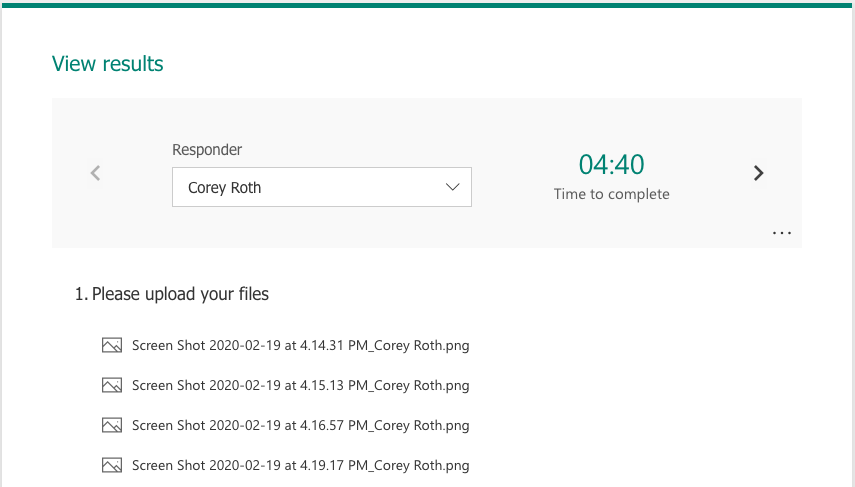Click image icon beside the 4.15.13 PM screenshot
Viewport: 855px width, 487px height.
pos(112,385)
